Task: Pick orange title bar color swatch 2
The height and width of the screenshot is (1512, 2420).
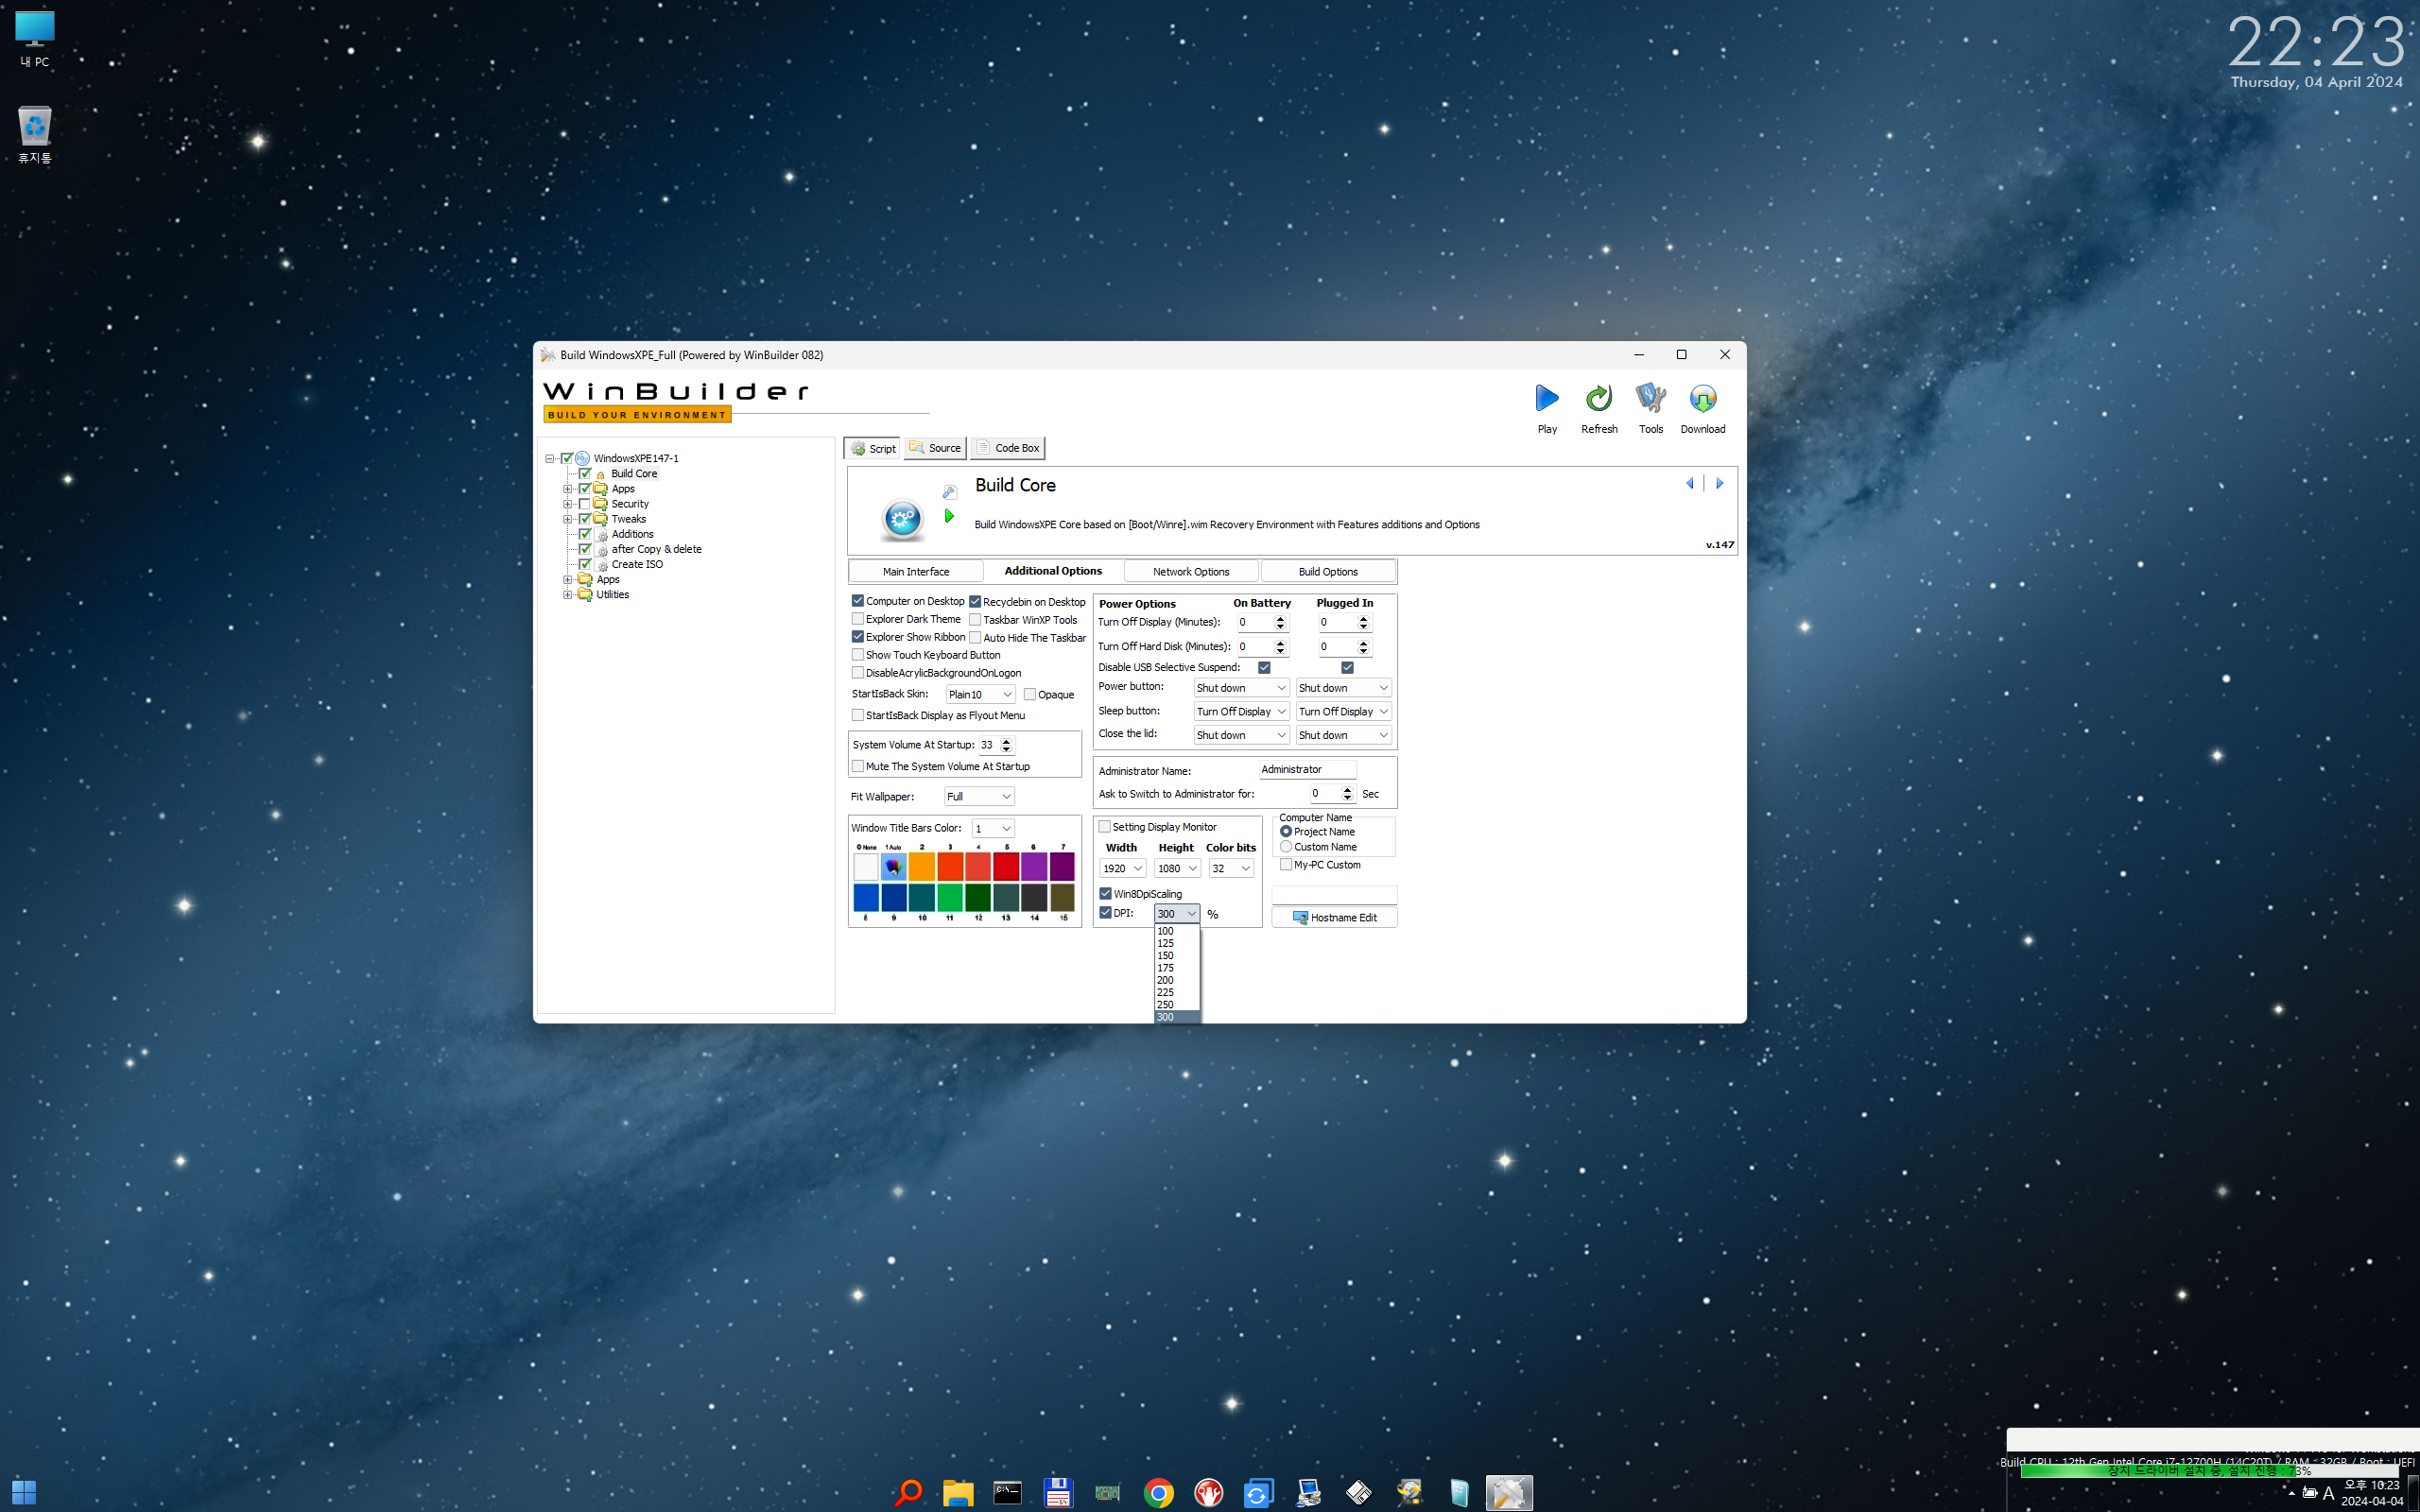Action: coord(922,865)
